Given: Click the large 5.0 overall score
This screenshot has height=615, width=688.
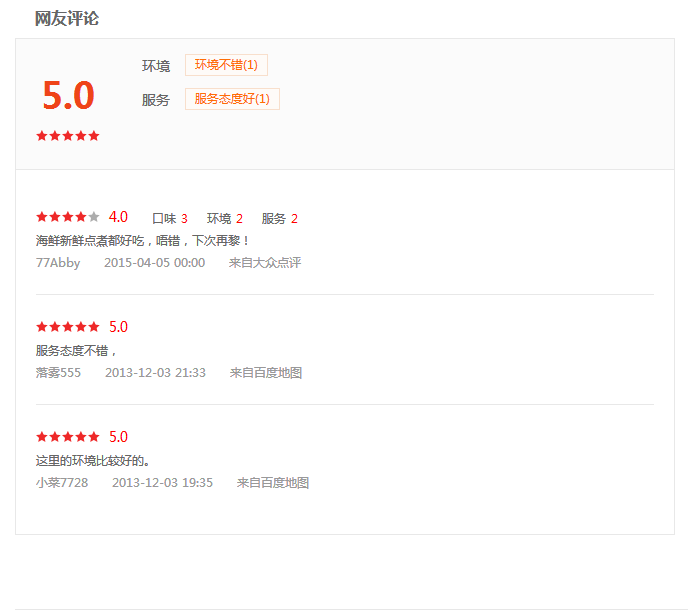Looking at the screenshot, I should click(68, 96).
